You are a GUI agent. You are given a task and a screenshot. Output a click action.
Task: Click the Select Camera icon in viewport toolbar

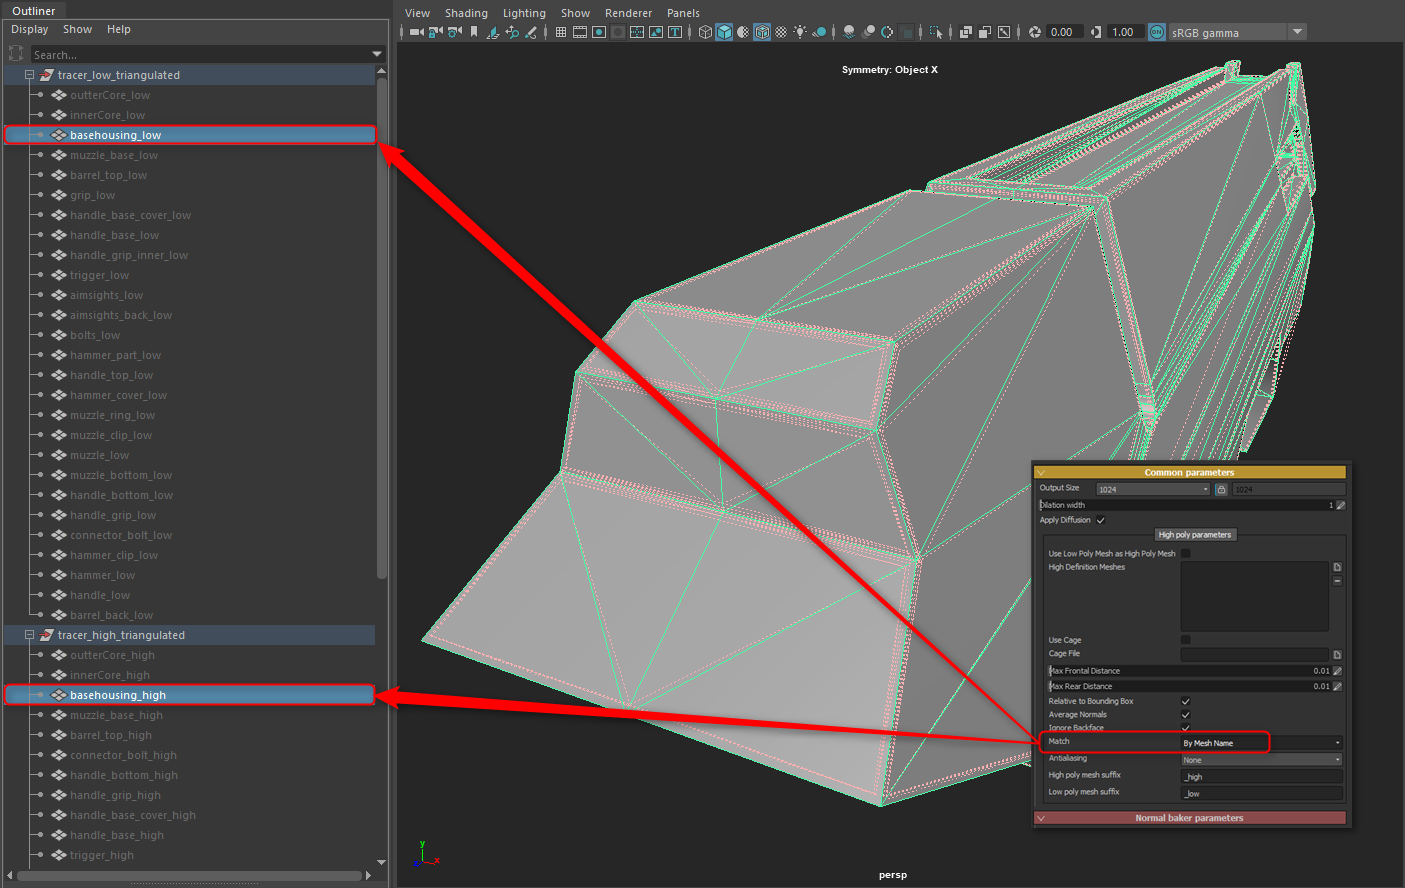click(416, 32)
